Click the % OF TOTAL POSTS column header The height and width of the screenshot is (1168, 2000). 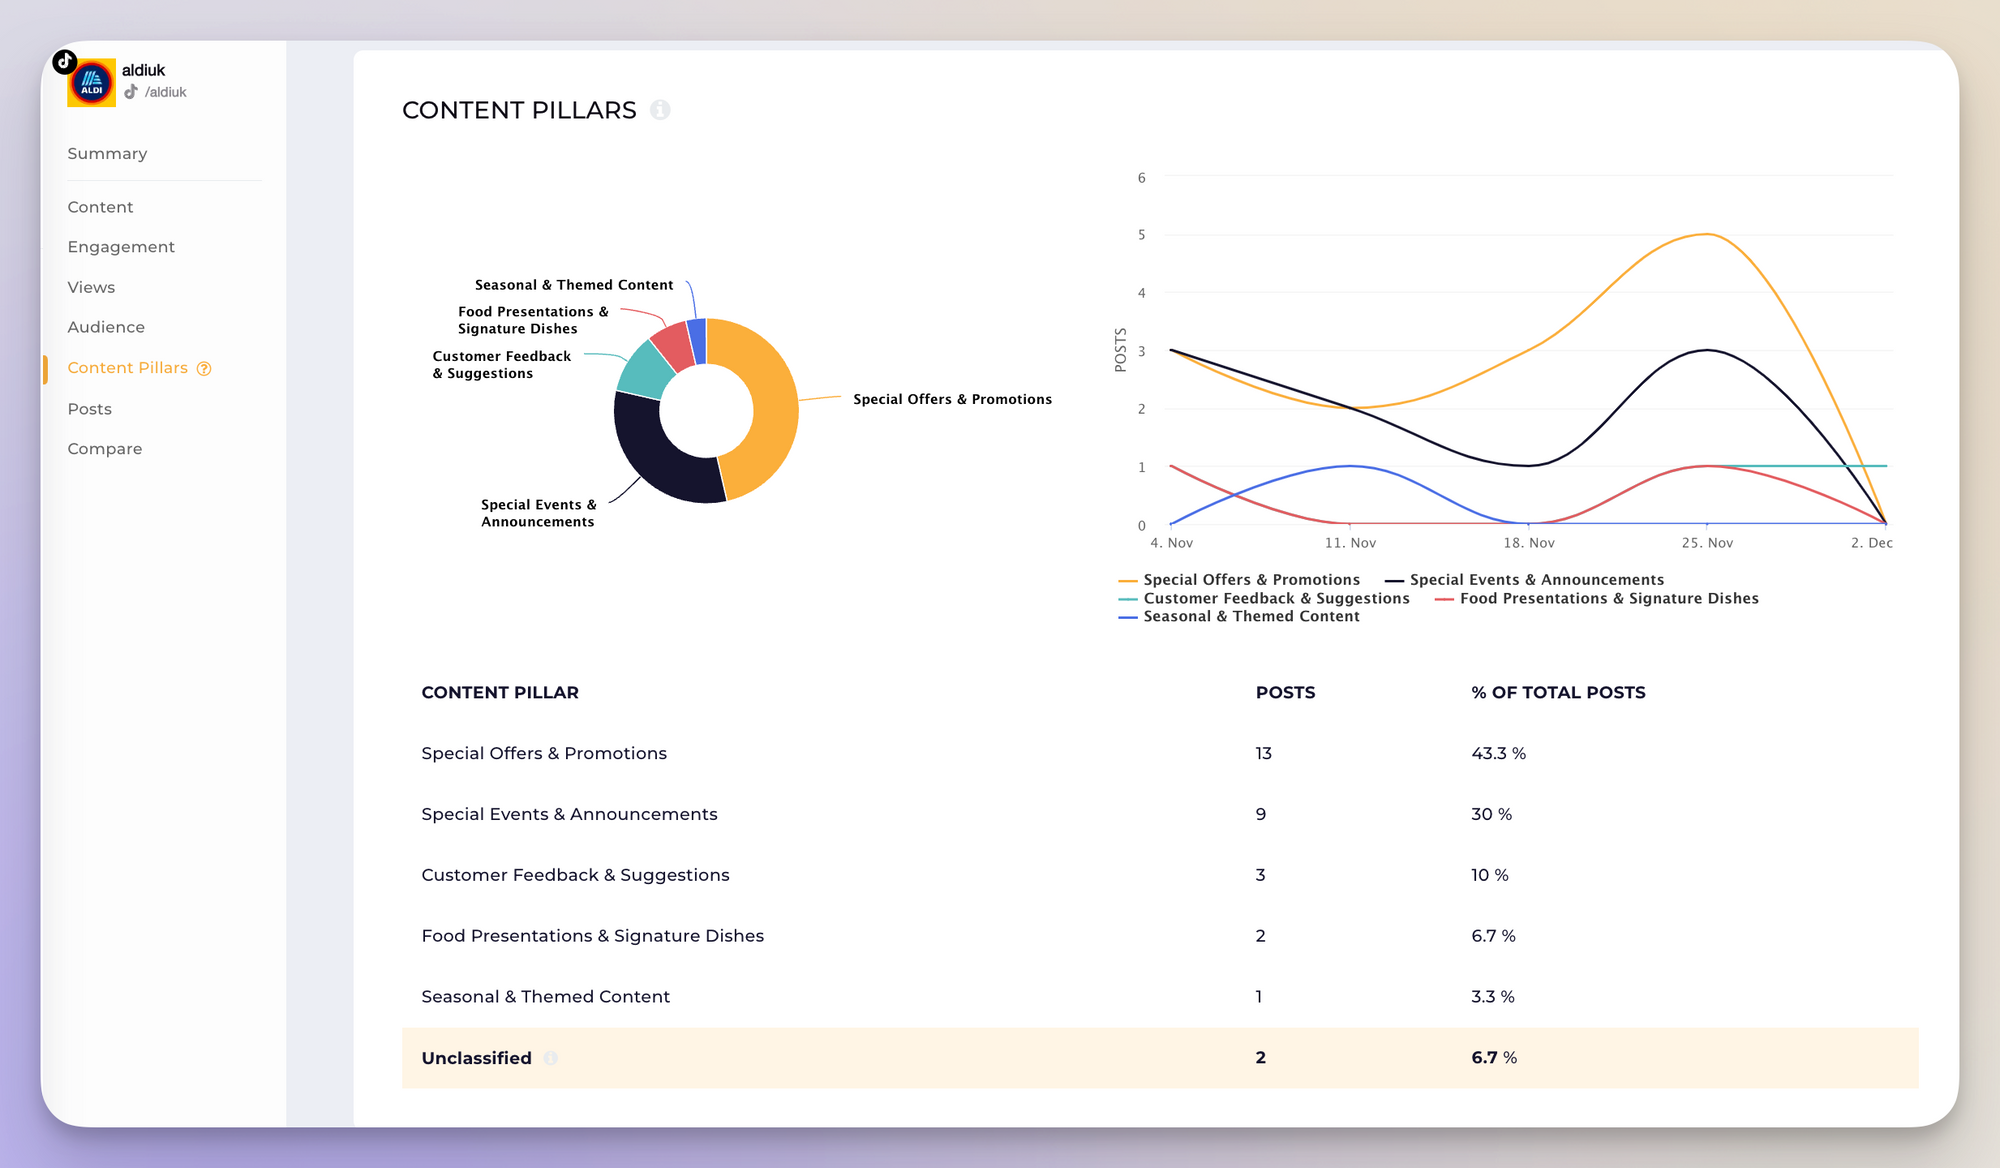pyautogui.click(x=1558, y=692)
